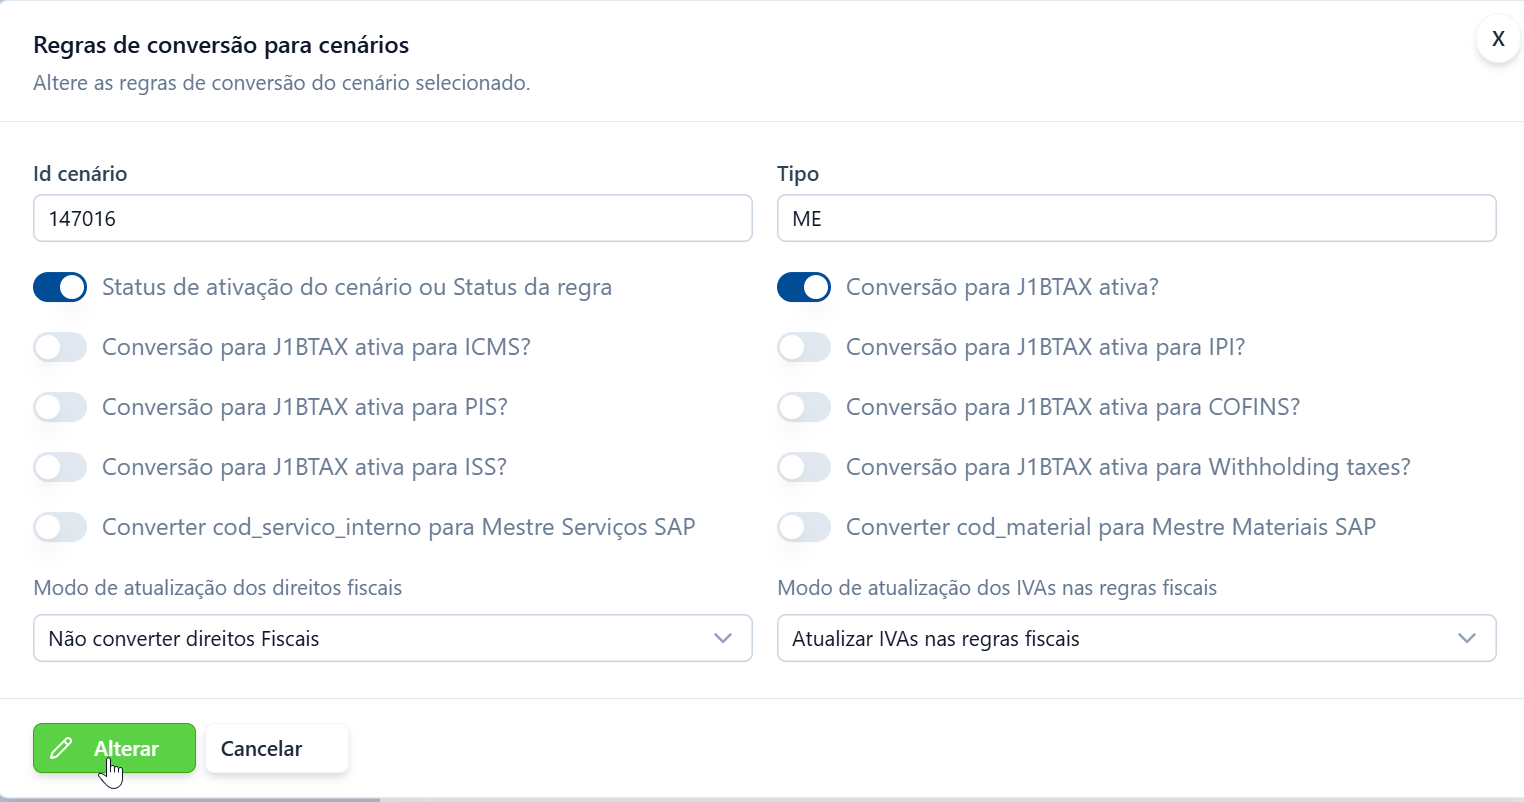Enable Converter cod_material para Mestre Materiais SAP

(x=804, y=527)
